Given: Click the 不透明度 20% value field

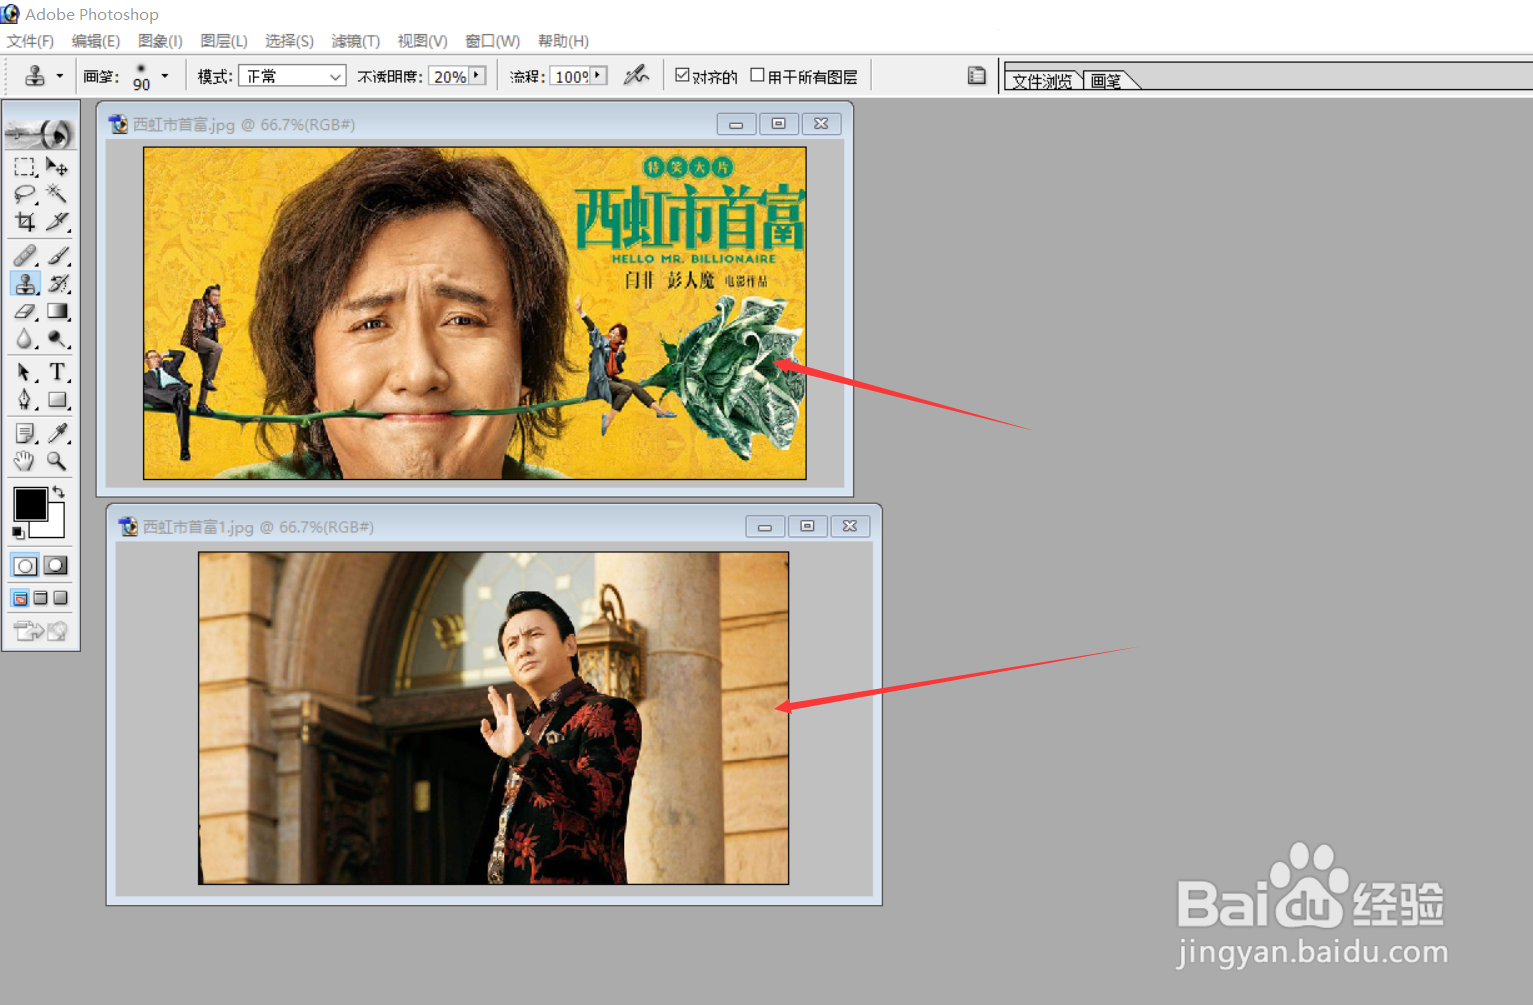Looking at the screenshot, I should [x=450, y=76].
